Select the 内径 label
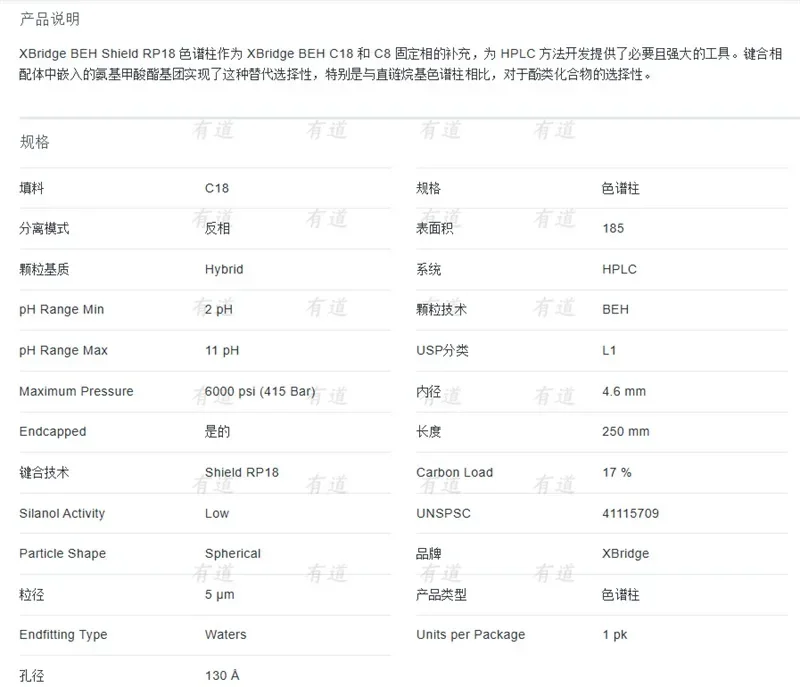Viewport: 800px width, 687px height. pos(428,391)
